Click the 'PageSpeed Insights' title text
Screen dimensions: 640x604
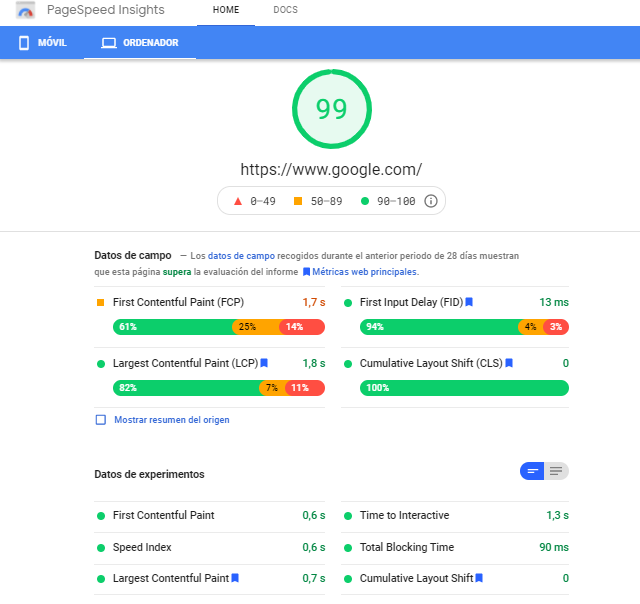(106, 10)
